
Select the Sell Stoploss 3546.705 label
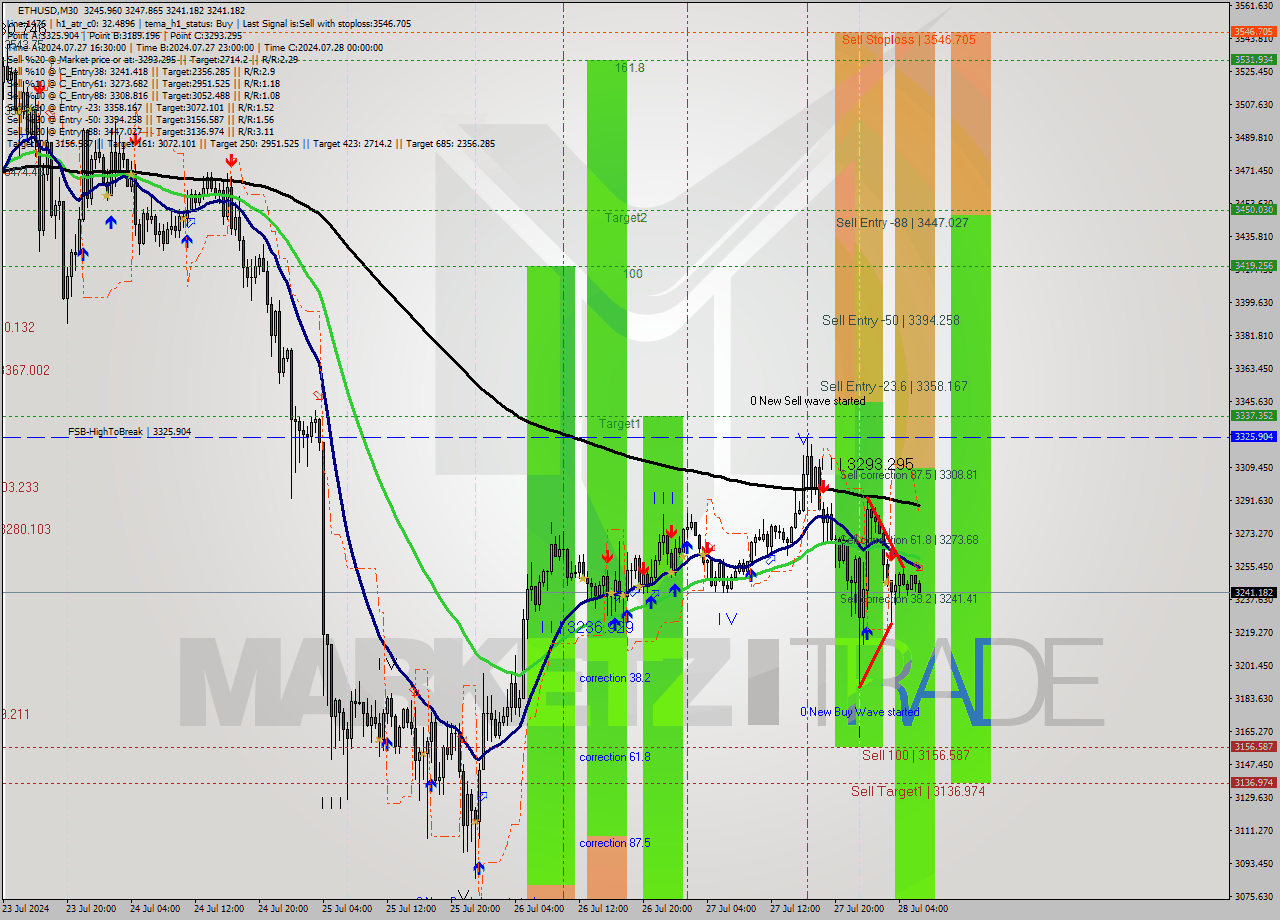(x=908, y=40)
